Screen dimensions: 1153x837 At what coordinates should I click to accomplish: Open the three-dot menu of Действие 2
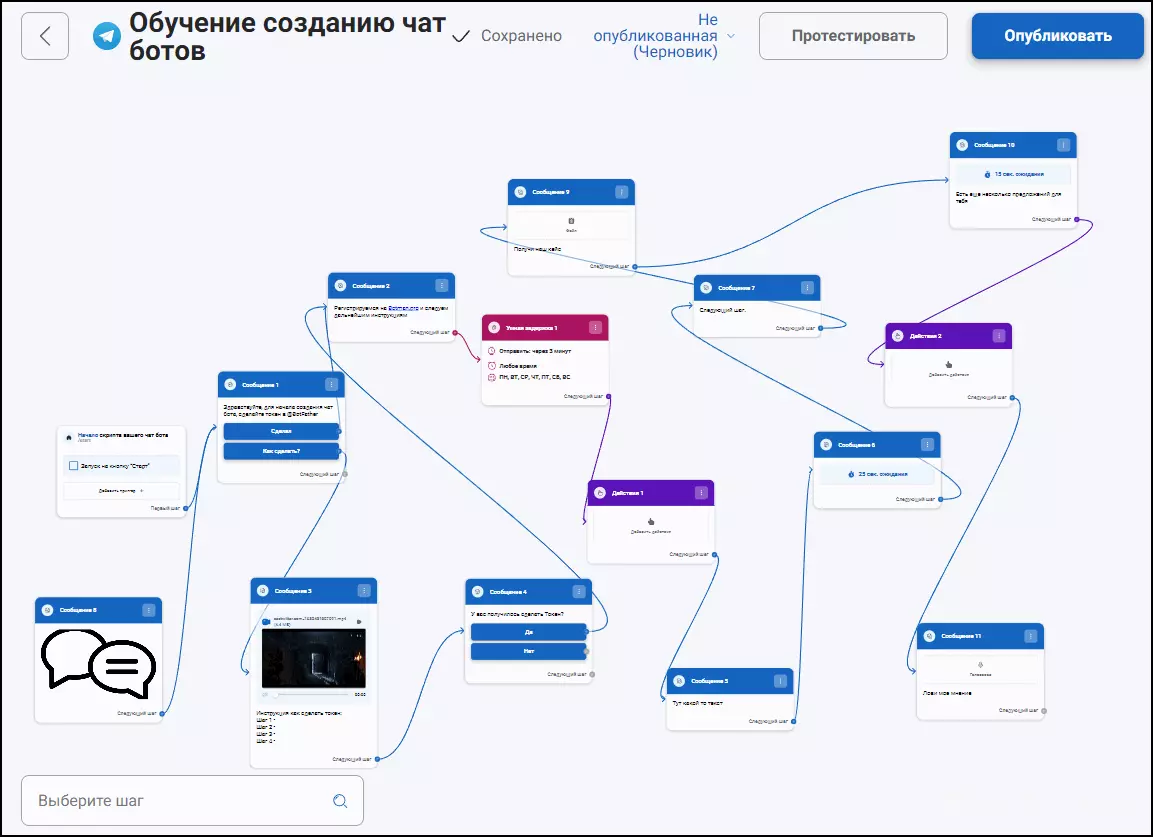coord(999,336)
